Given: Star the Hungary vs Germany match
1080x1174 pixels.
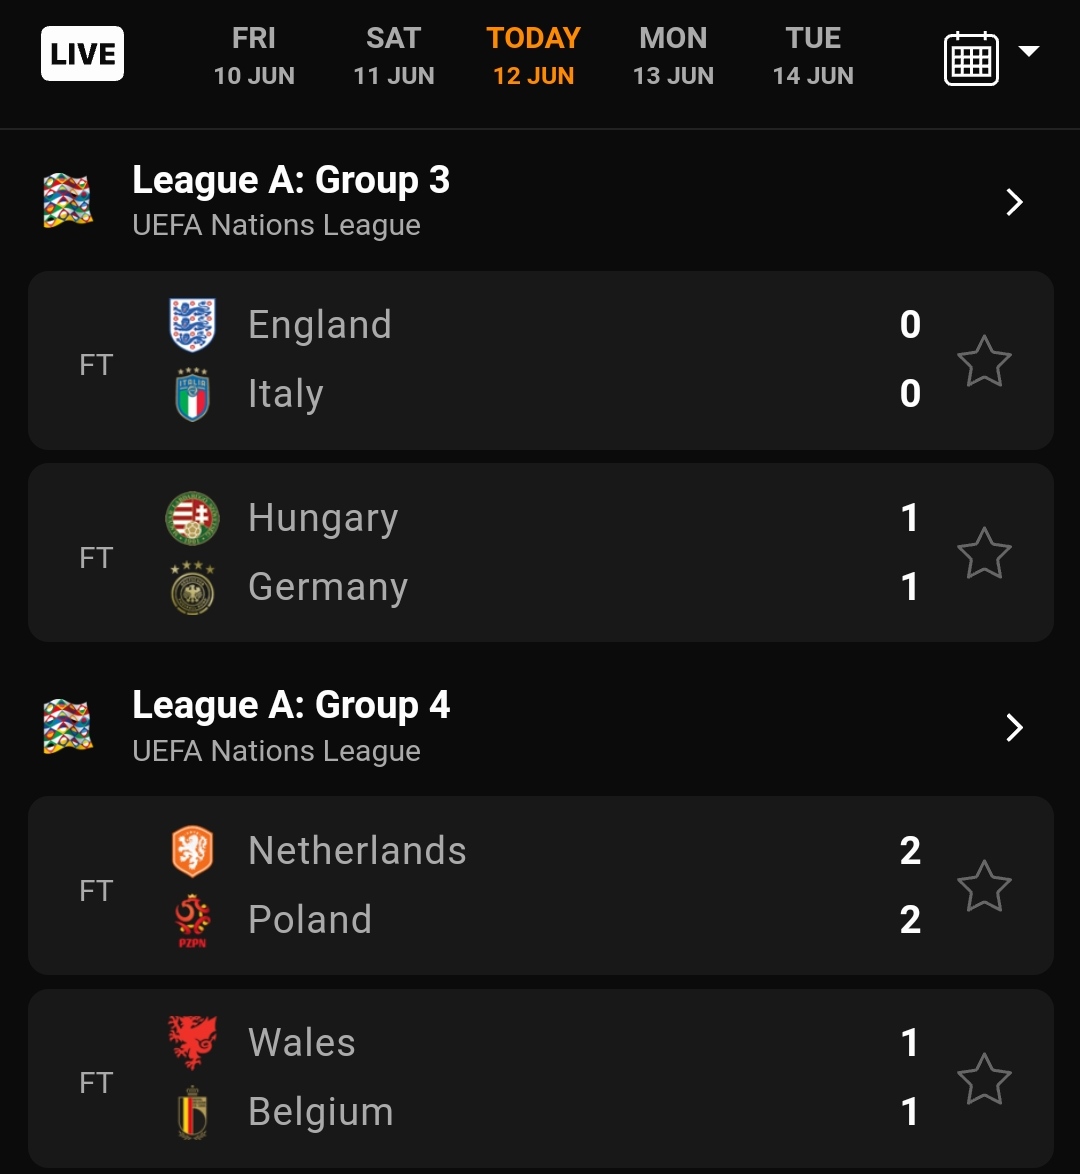Looking at the screenshot, I should (x=984, y=553).
